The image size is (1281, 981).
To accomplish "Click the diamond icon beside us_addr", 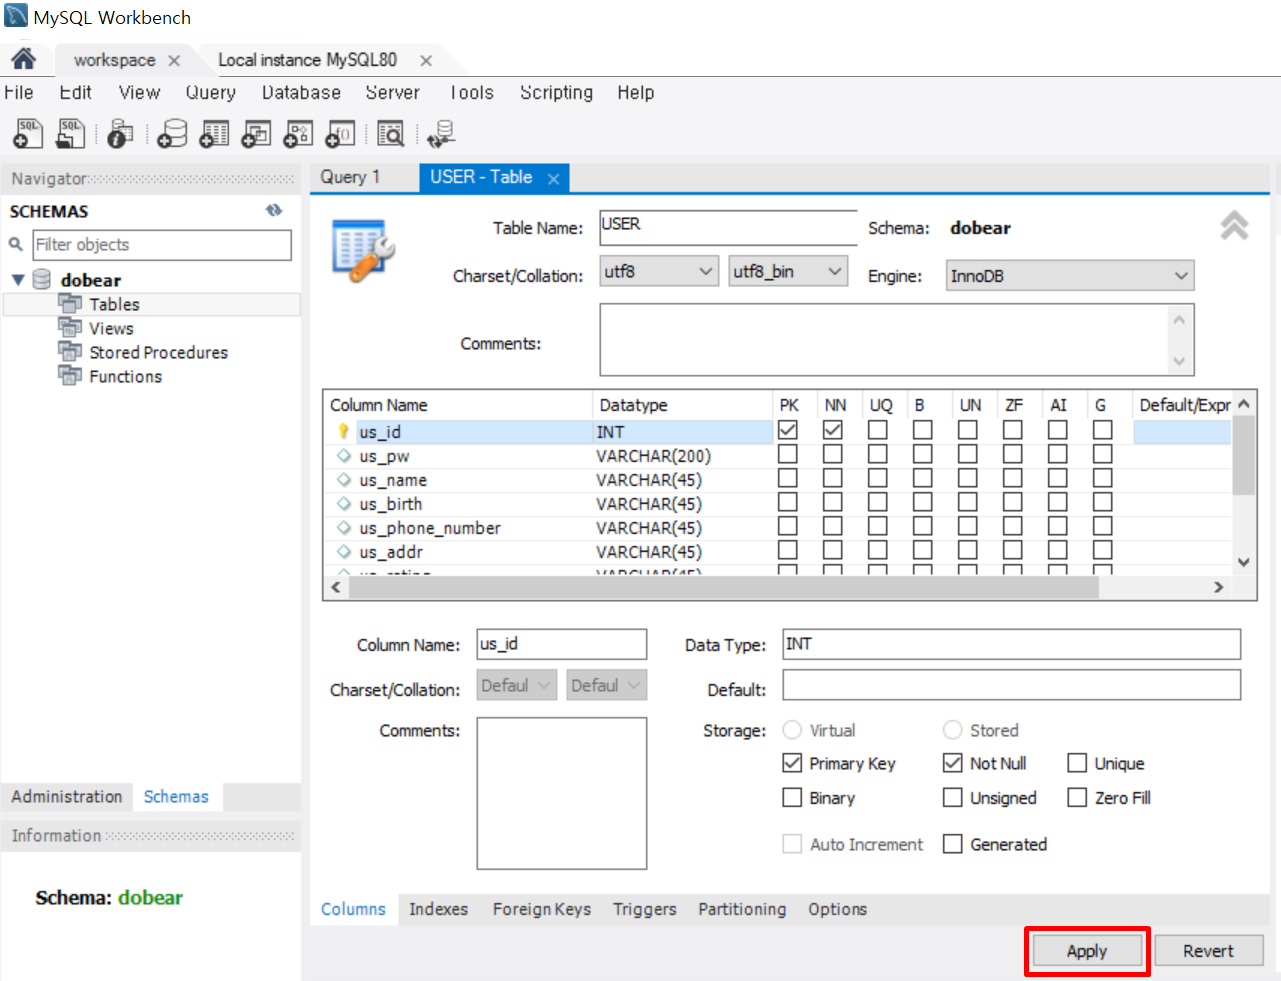I will tap(344, 552).
